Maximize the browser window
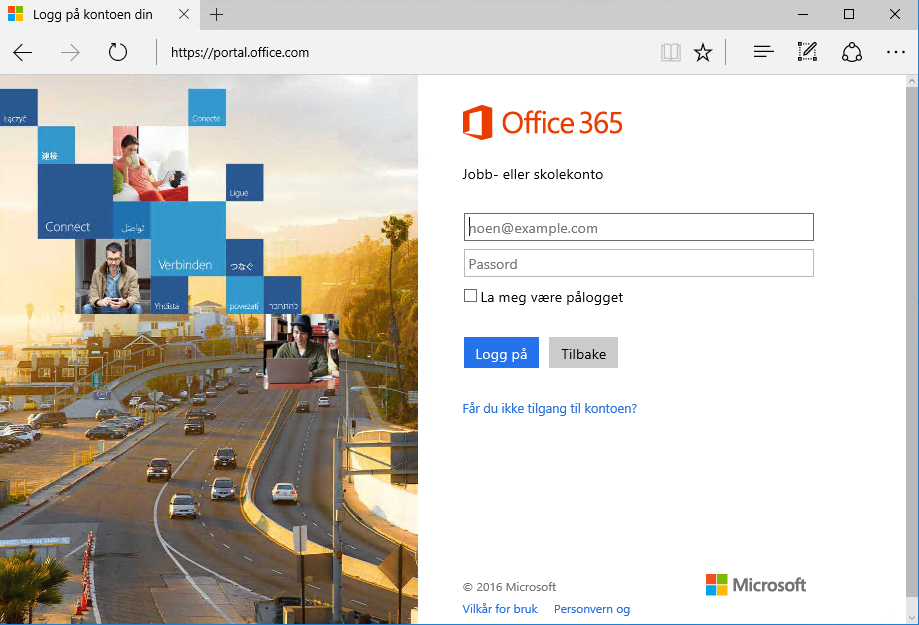 [x=849, y=14]
